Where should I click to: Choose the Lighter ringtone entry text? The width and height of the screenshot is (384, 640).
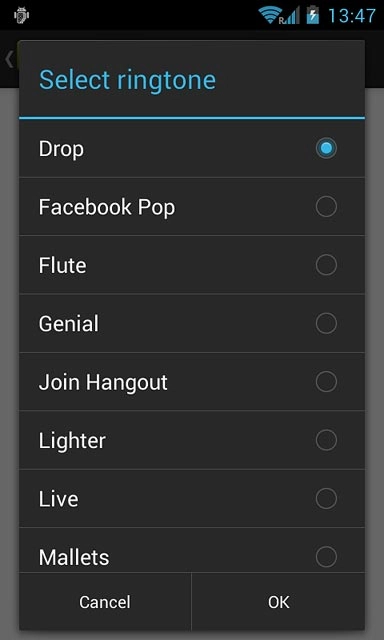tap(72, 441)
